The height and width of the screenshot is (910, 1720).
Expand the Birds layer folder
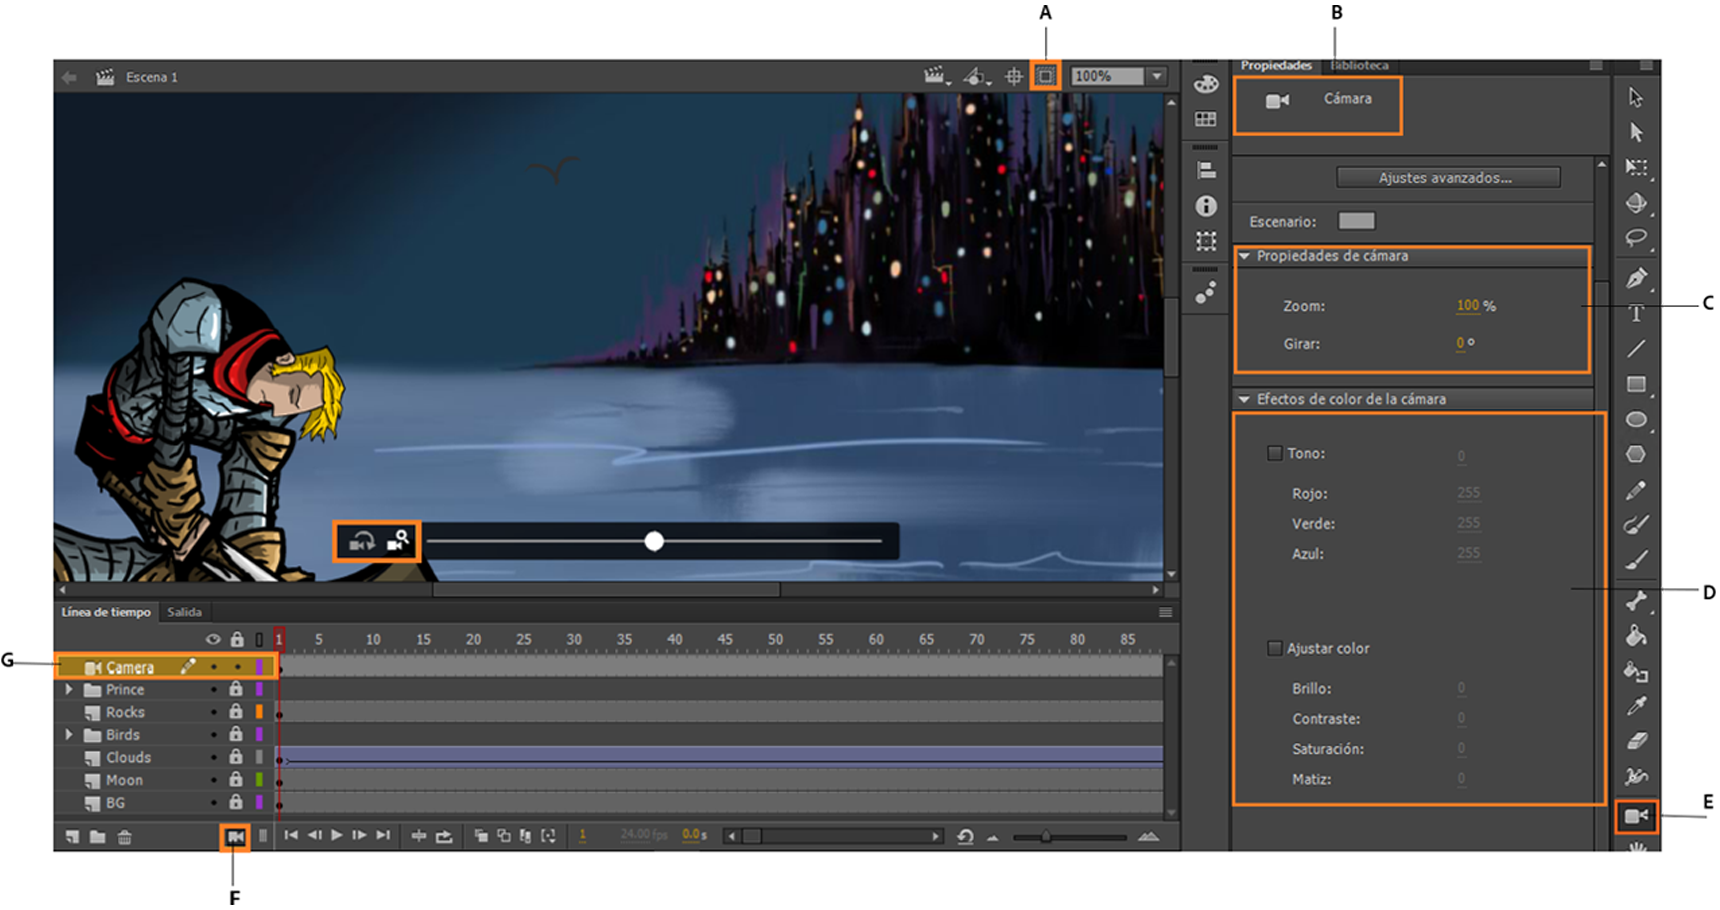[69, 734]
